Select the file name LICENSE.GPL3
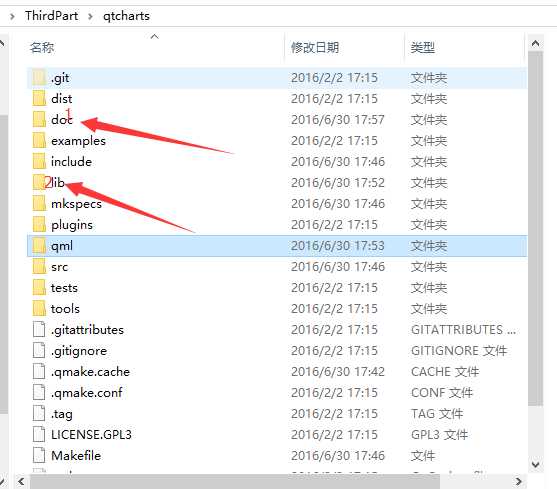Viewport: 557px width, 489px height. (x=91, y=434)
